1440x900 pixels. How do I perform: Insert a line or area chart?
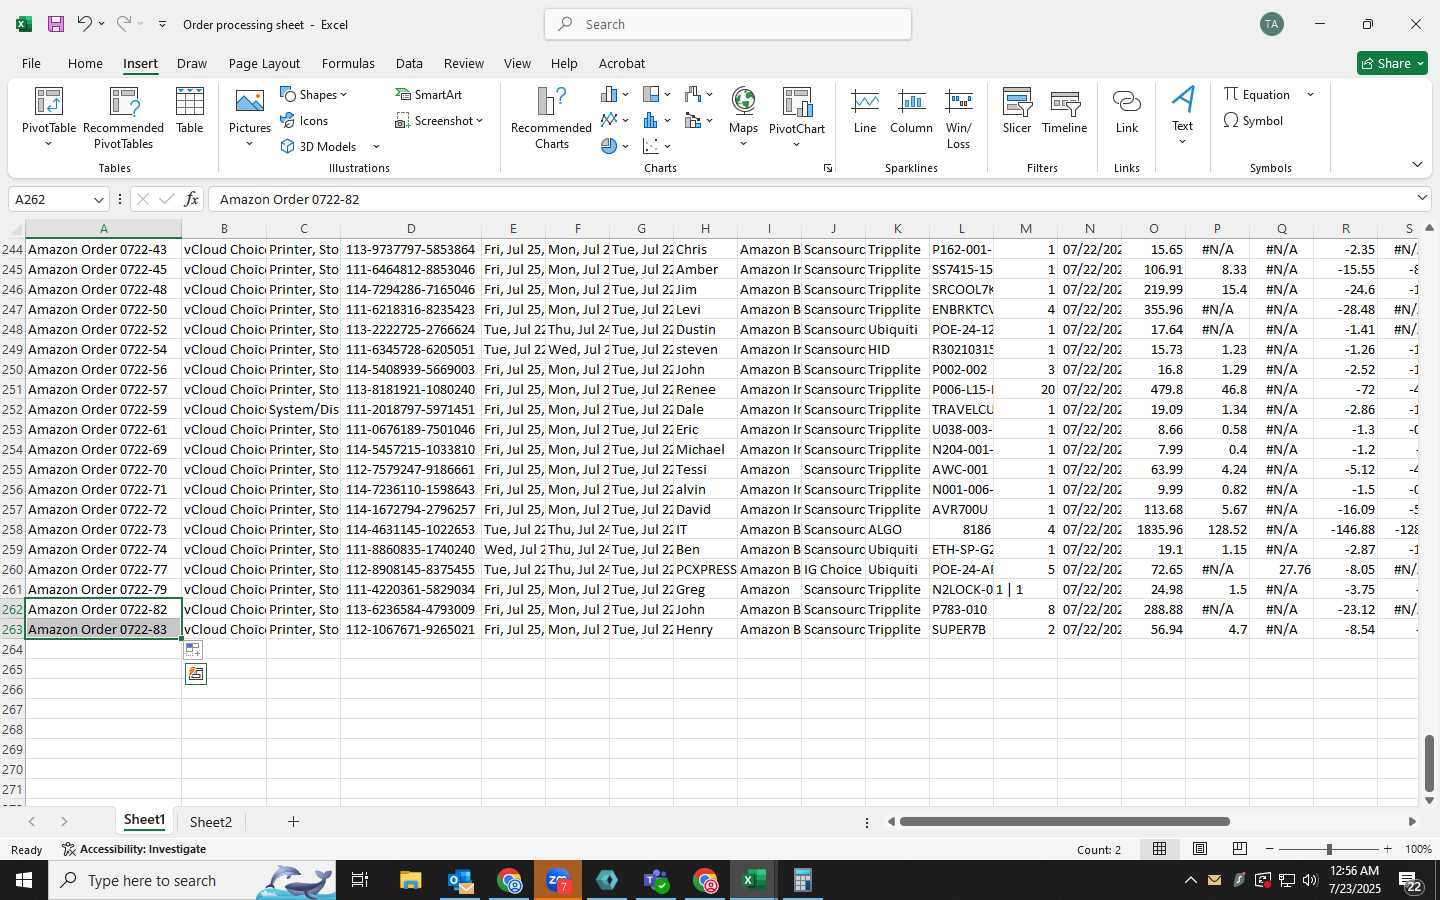[614, 120]
